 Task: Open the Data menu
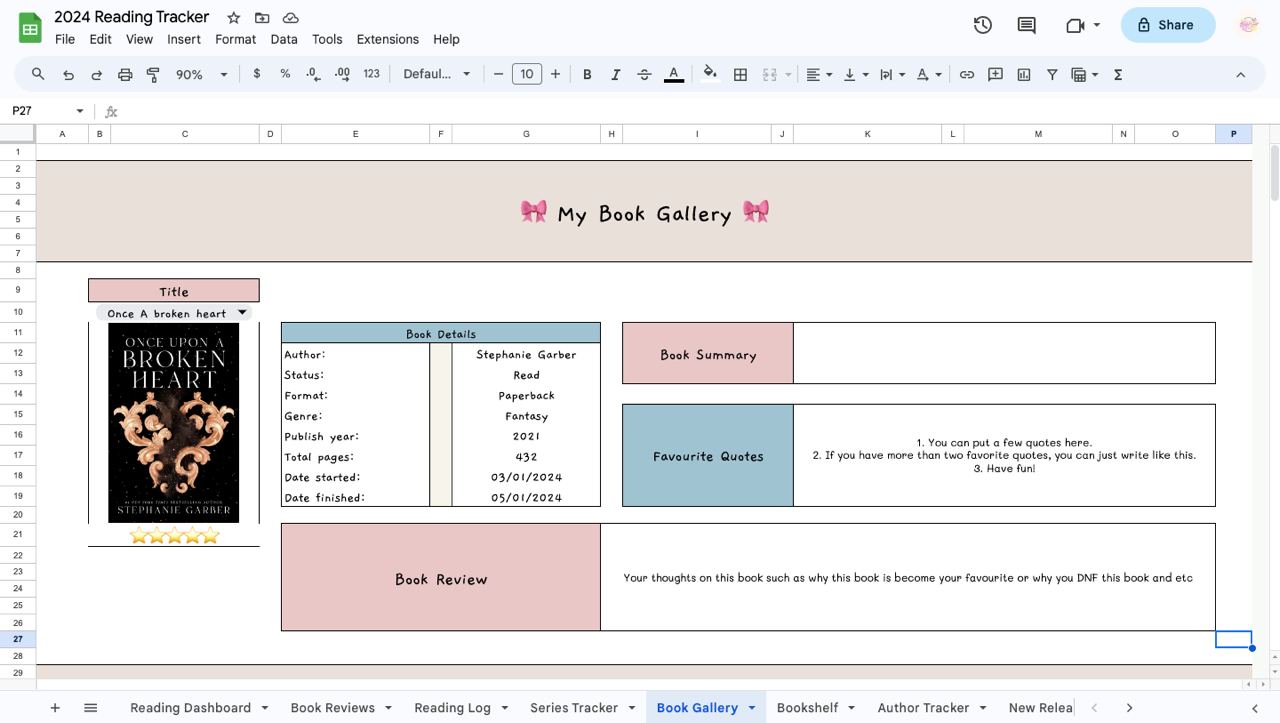coord(284,39)
